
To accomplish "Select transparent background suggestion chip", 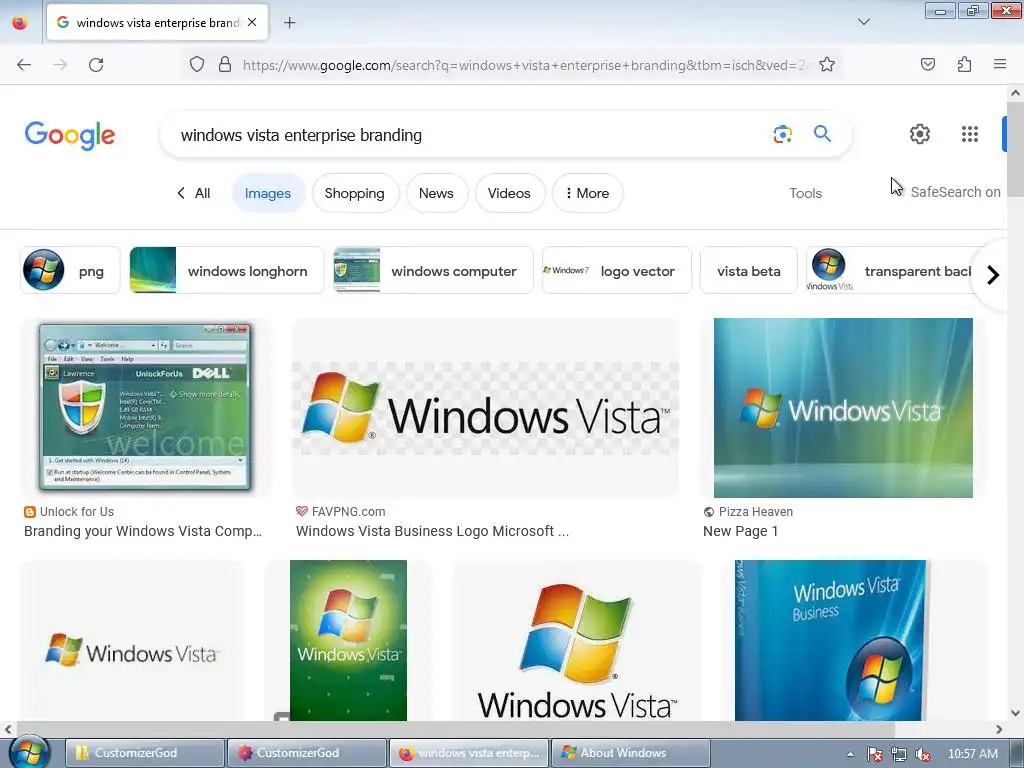I will pos(891,270).
